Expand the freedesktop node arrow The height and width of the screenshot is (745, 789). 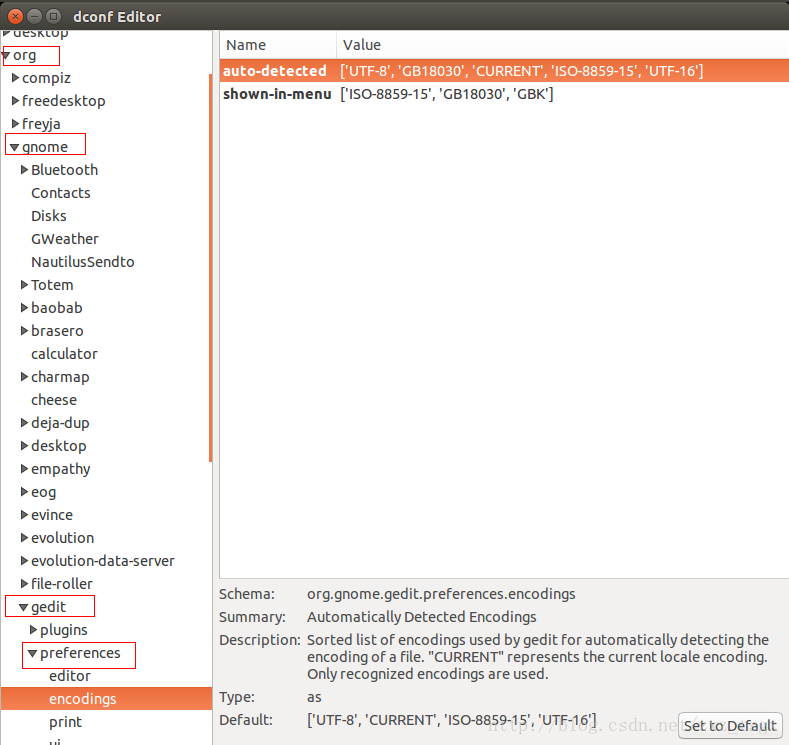15,101
